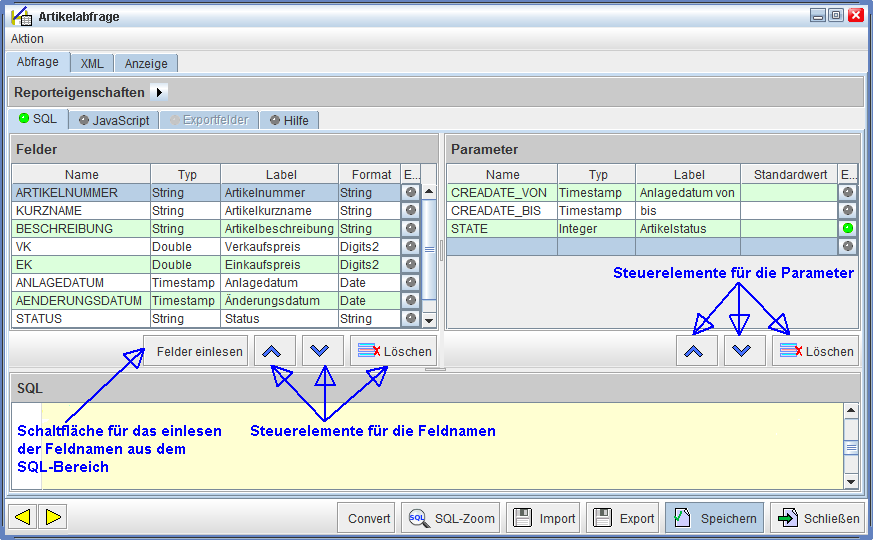The width and height of the screenshot is (873, 540).
Task: Move selected parameter up in Parameter panel
Action: [x=697, y=351]
